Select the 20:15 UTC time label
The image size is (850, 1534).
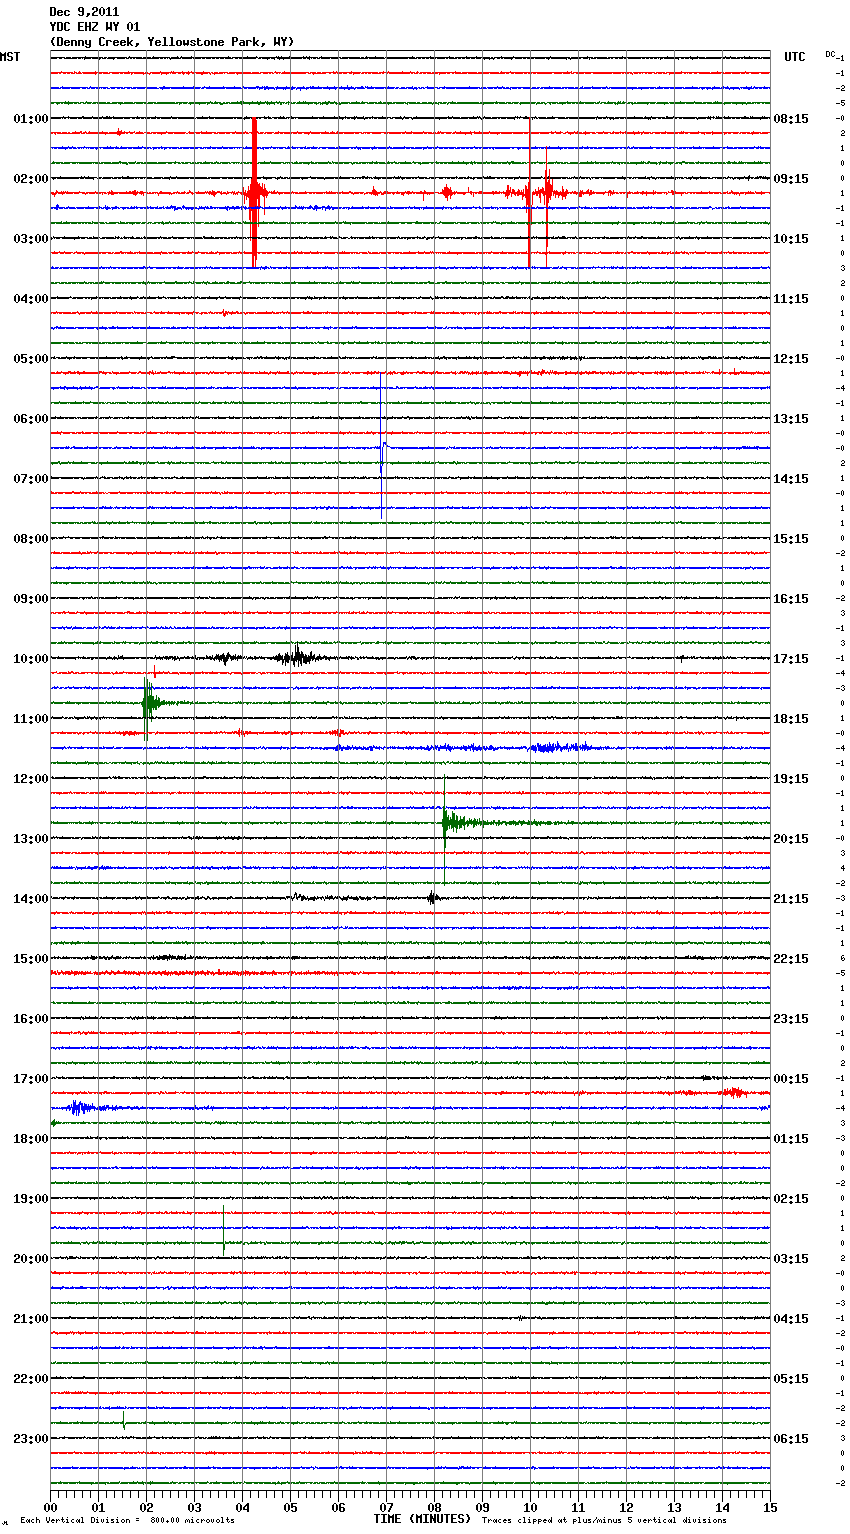coord(791,839)
